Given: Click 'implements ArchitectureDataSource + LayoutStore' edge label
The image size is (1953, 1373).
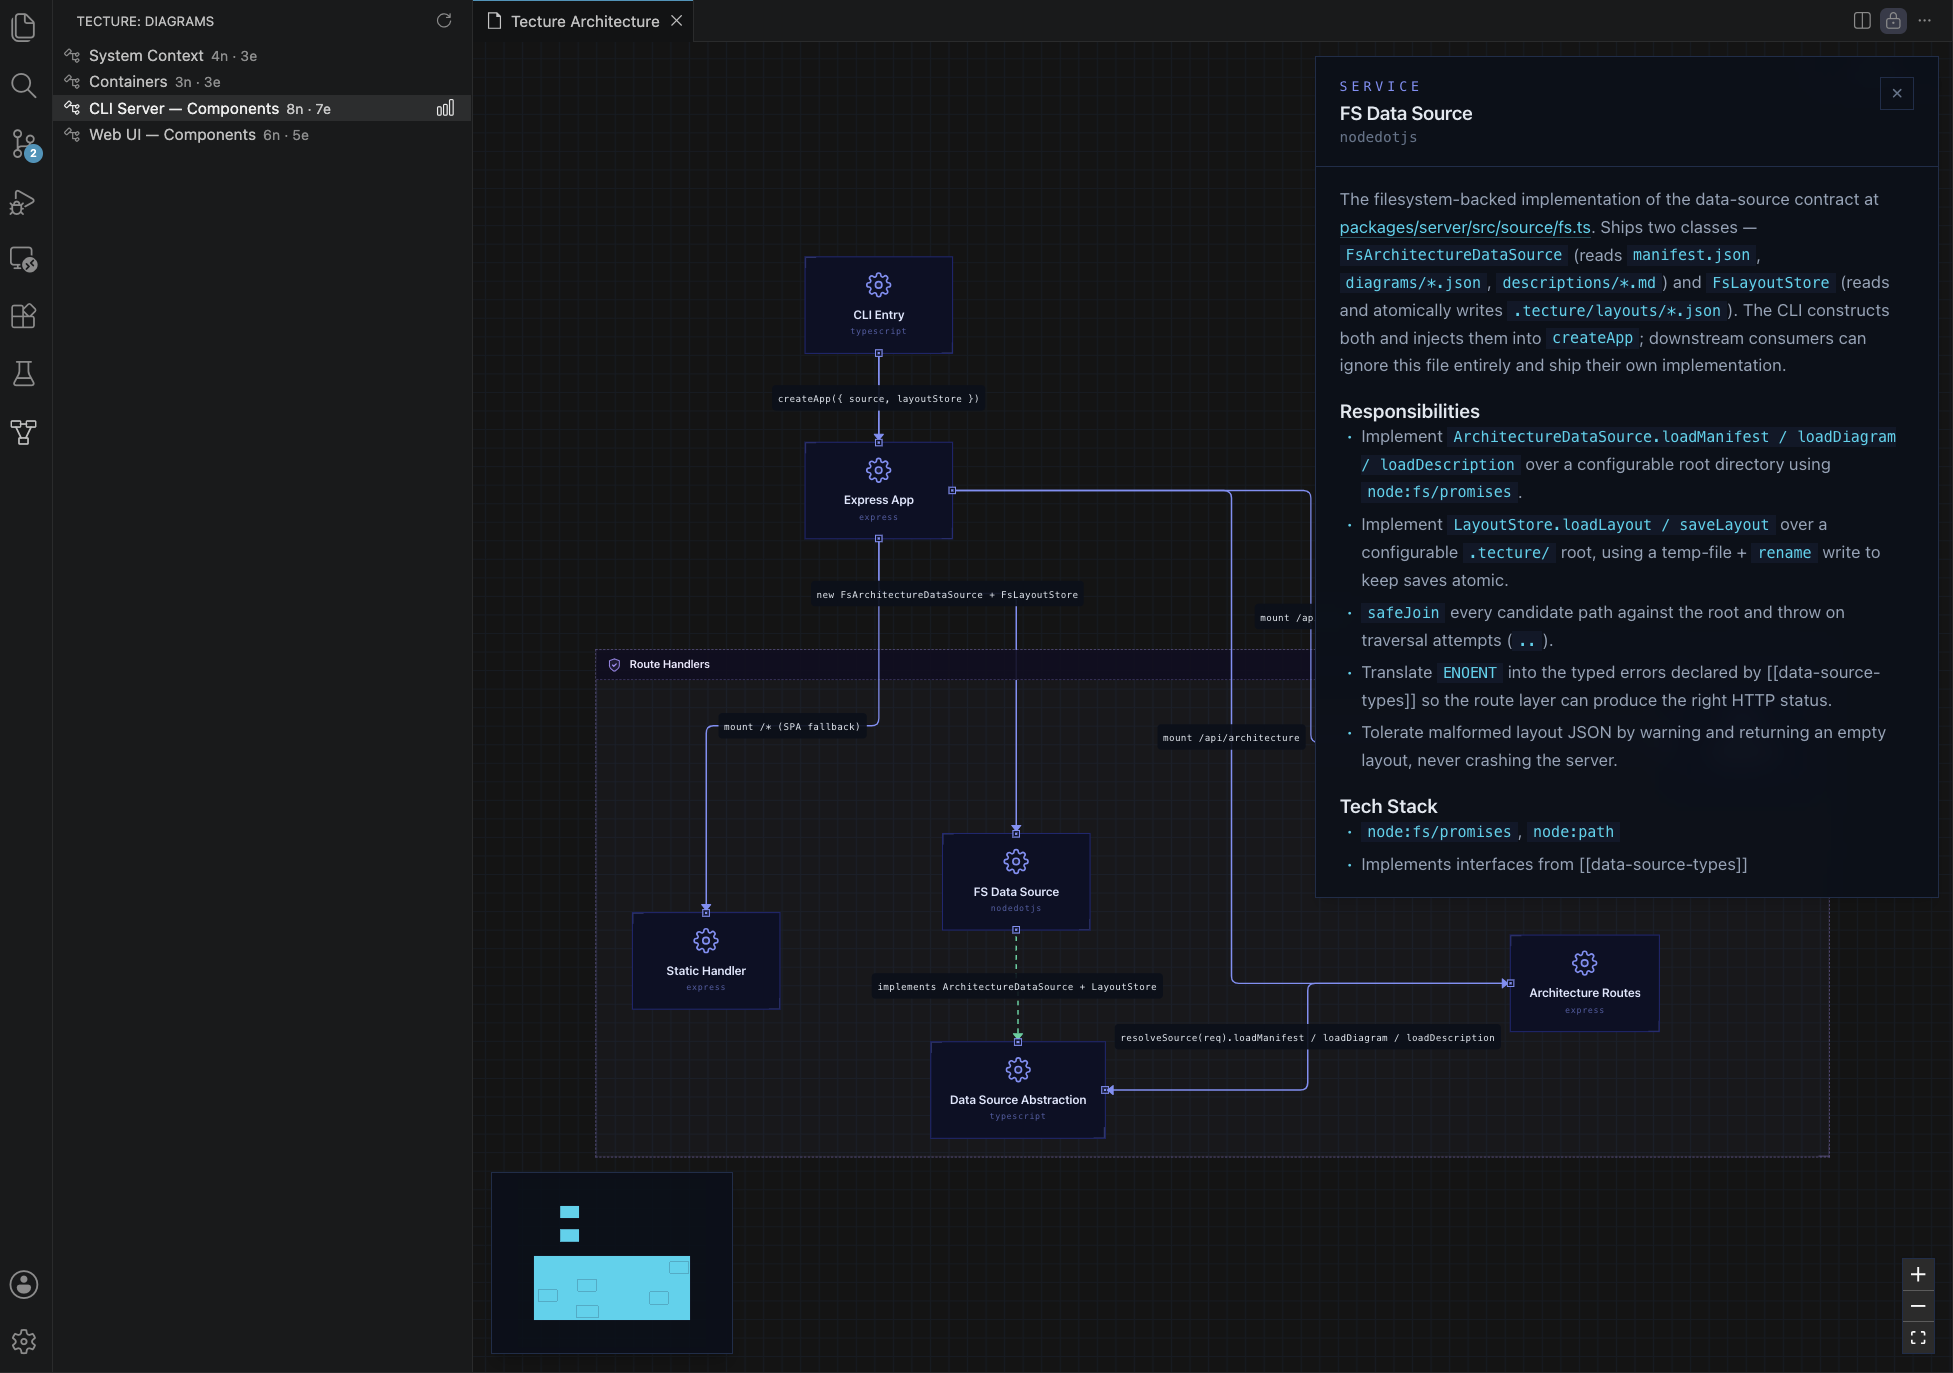Looking at the screenshot, I should 1017,987.
